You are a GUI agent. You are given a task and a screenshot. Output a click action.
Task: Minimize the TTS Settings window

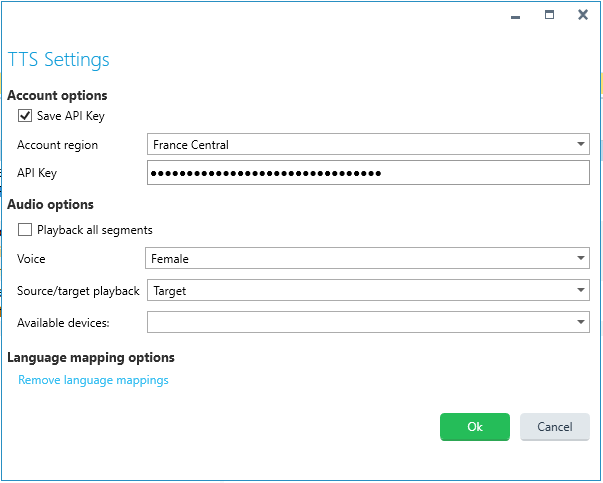point(515,16)
